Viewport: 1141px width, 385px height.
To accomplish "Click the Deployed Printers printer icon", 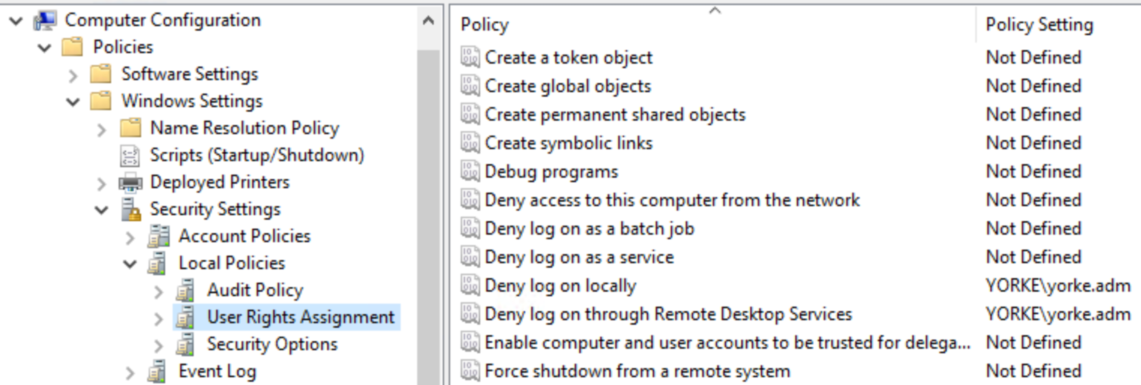I will (x=130, y=182).
